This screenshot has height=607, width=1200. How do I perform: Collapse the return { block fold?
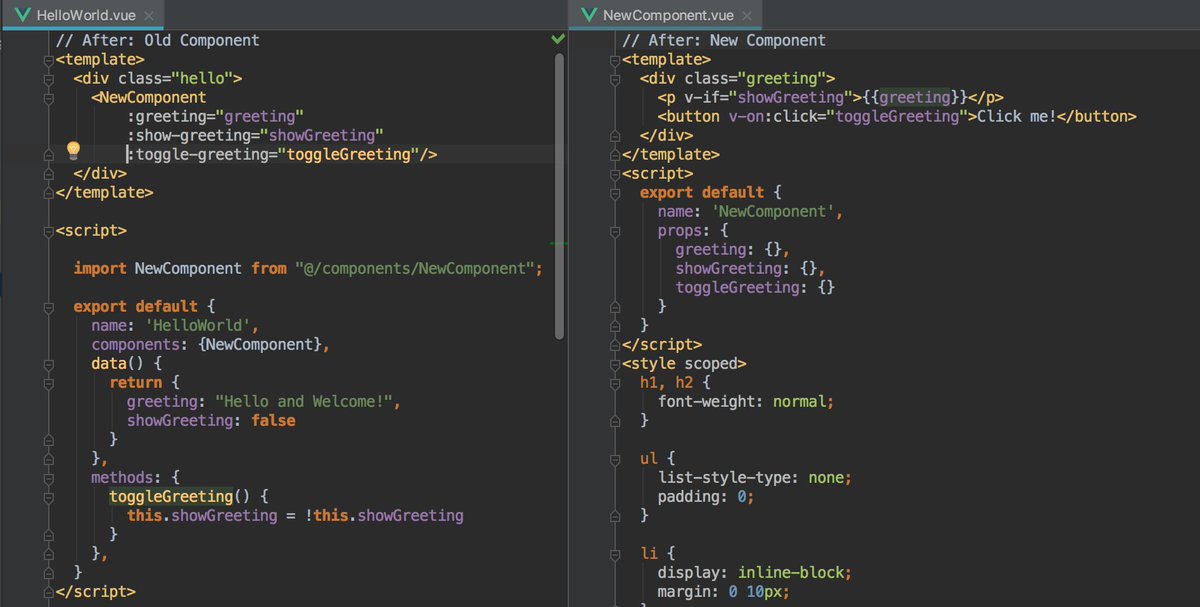(47, 383)
